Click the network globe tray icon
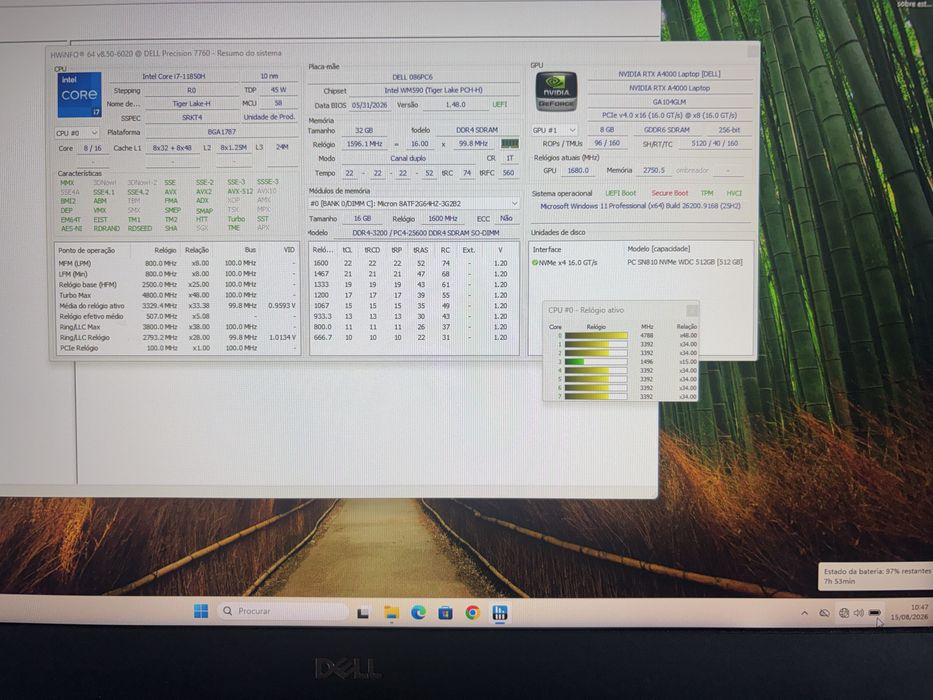Screen dimensions: 933x700 point(844,613)
